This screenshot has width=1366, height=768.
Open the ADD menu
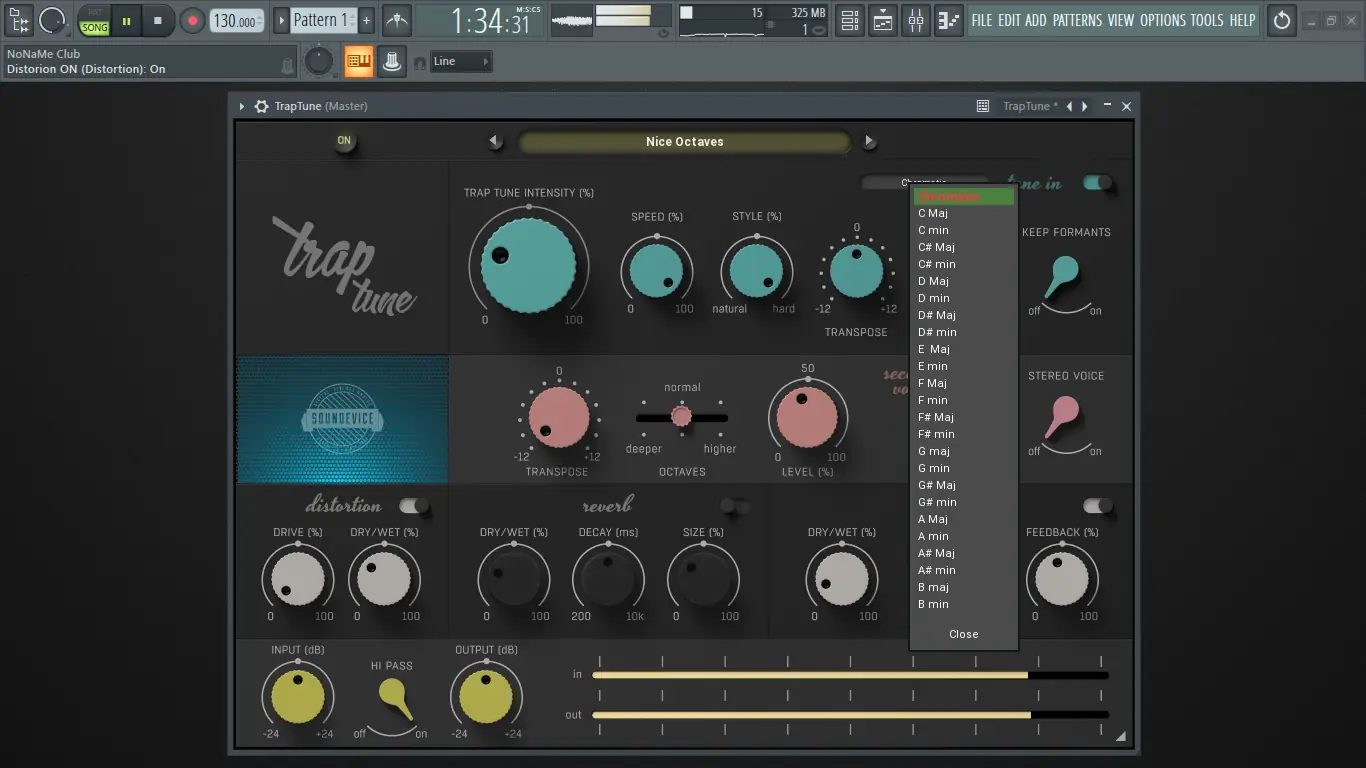[1036, 20]
